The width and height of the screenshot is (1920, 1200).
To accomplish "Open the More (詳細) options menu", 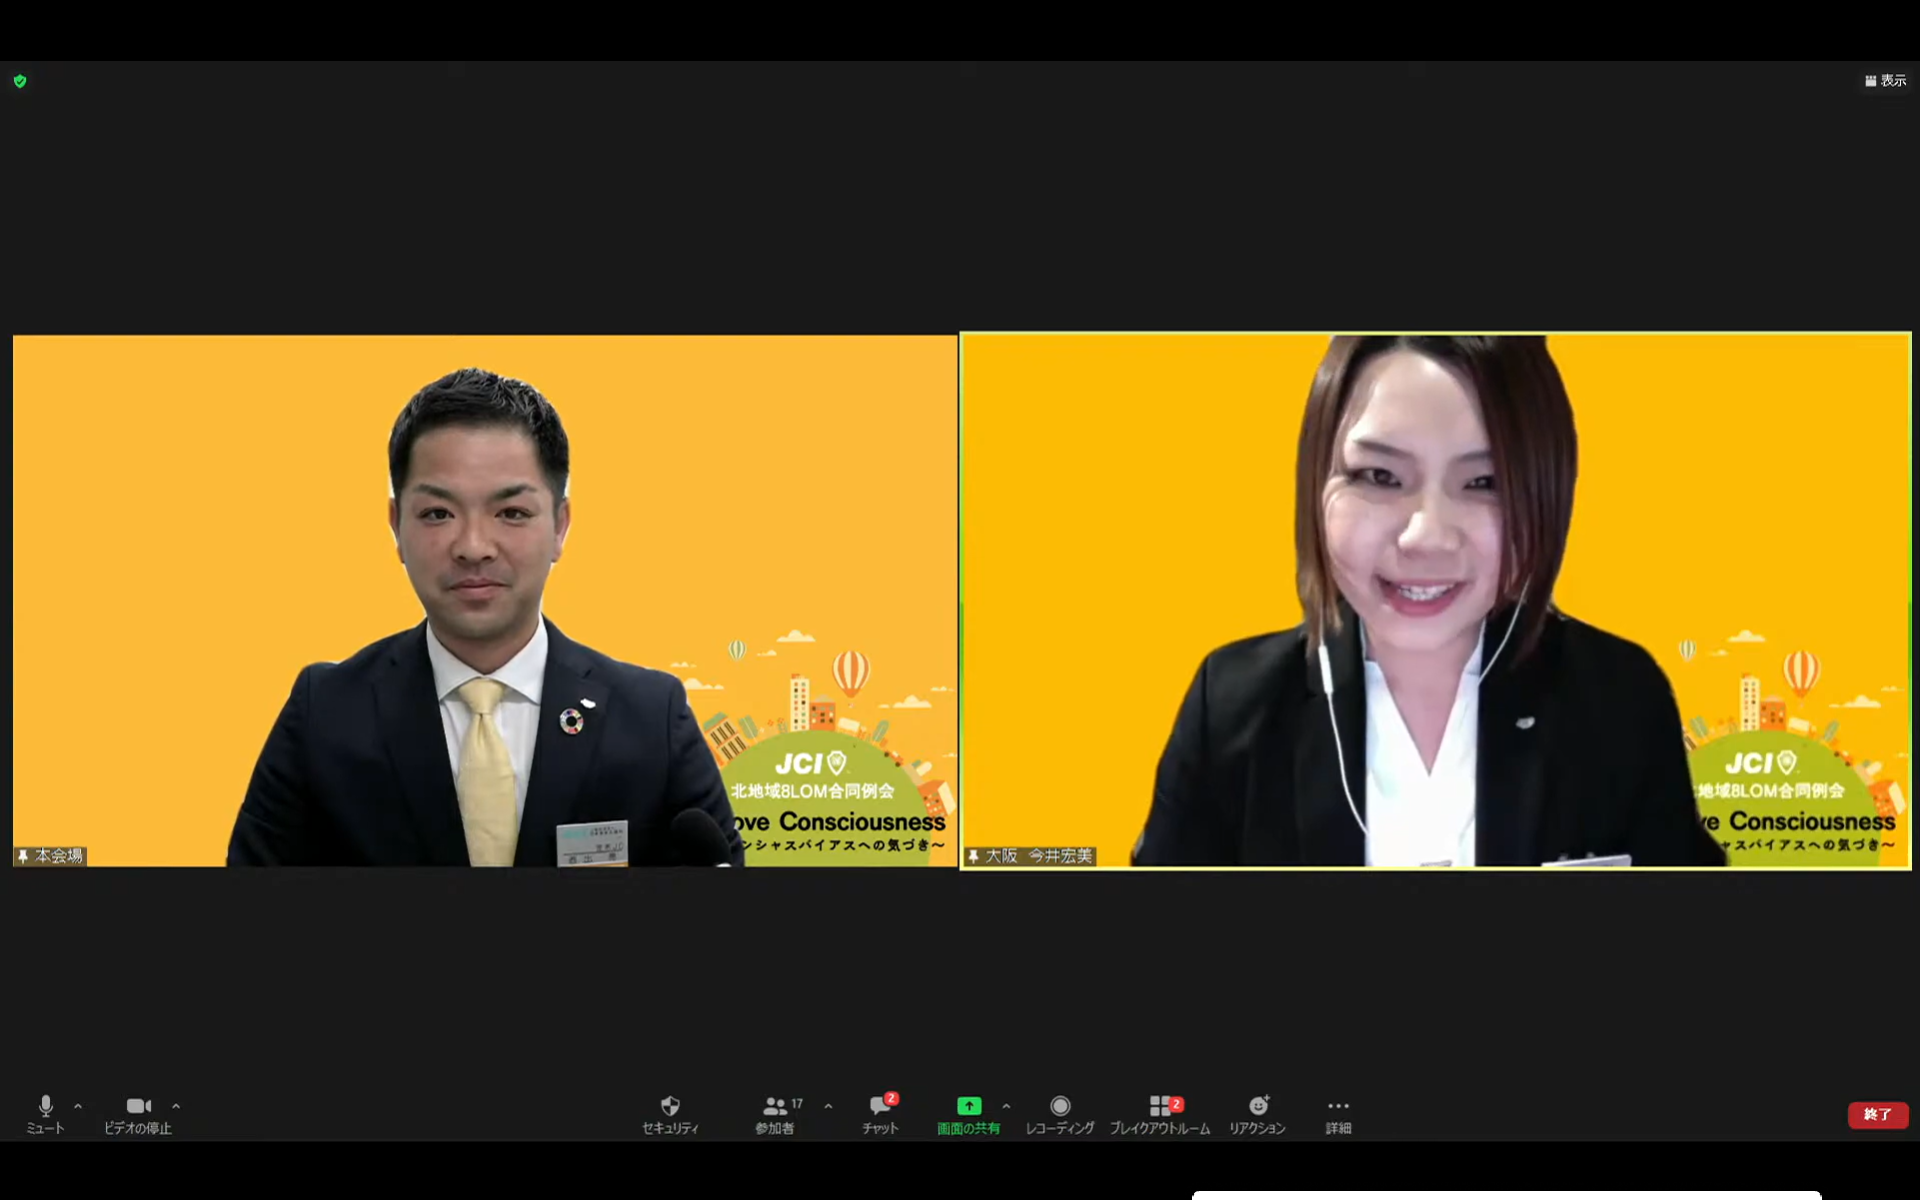I will point(1338,1112).
